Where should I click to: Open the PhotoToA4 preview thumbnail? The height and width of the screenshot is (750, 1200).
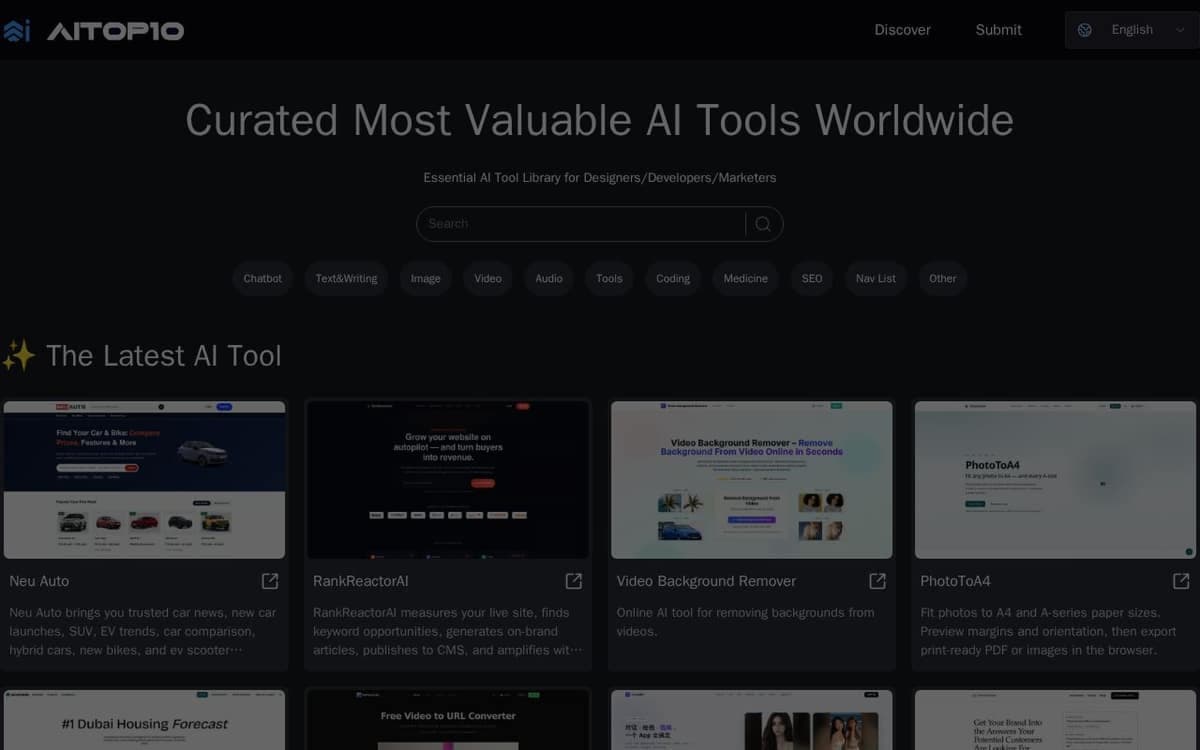click(1055, 480)
